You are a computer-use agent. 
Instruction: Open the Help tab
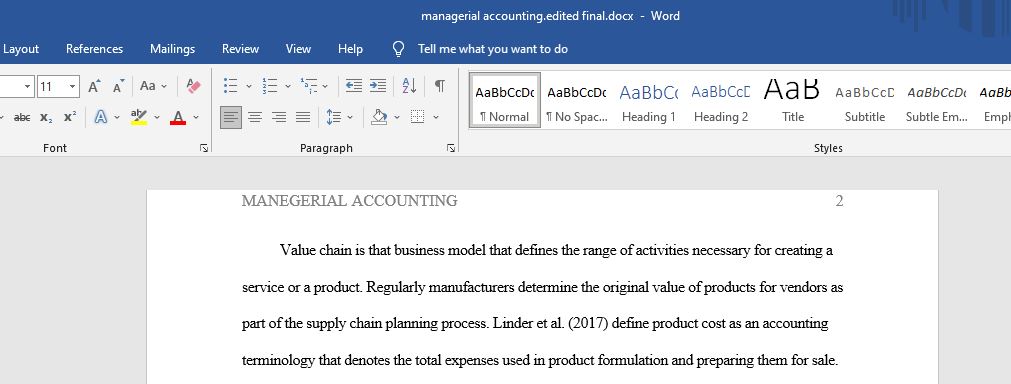(x=350, y=49)
